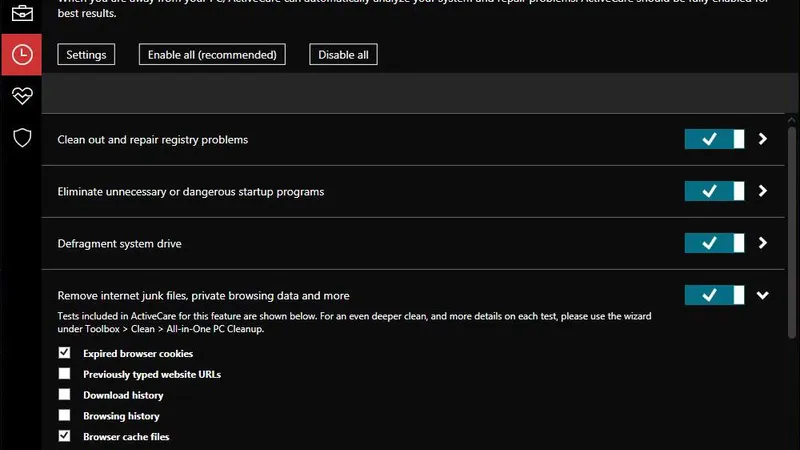Image resolution: width=800 pixels, height=450 pixels.
Task: Open the shield security sidebar icon
Action: pos(21,137)
